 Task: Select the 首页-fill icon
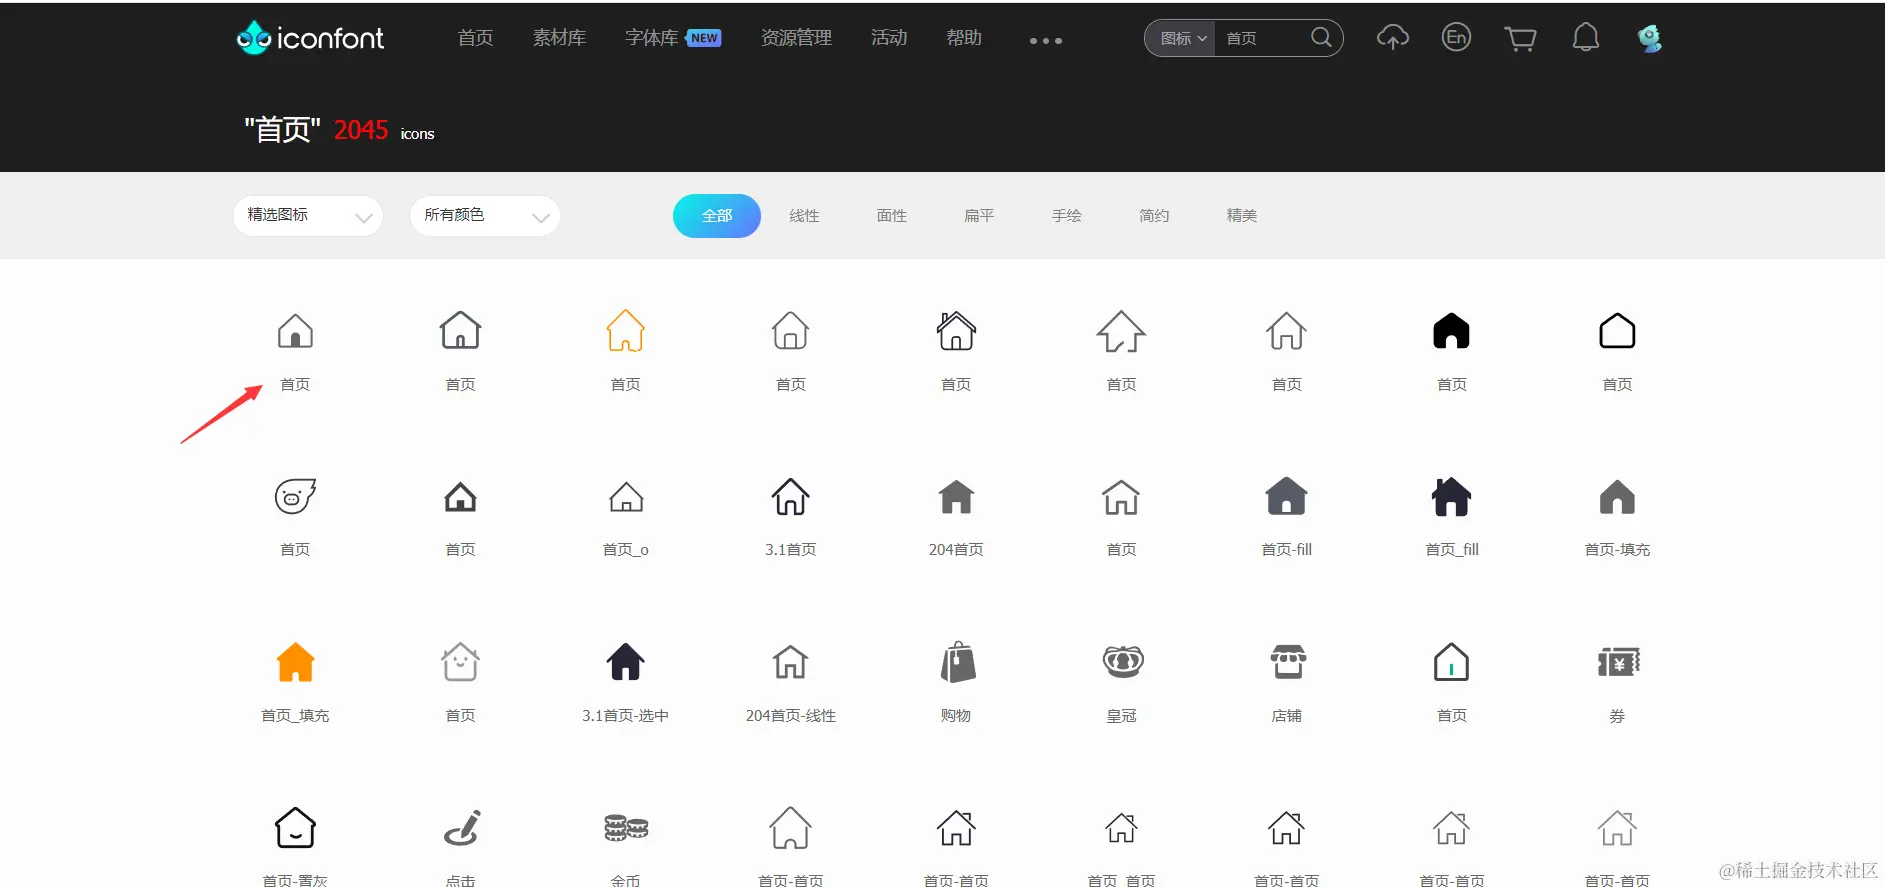pos(1287,496)
